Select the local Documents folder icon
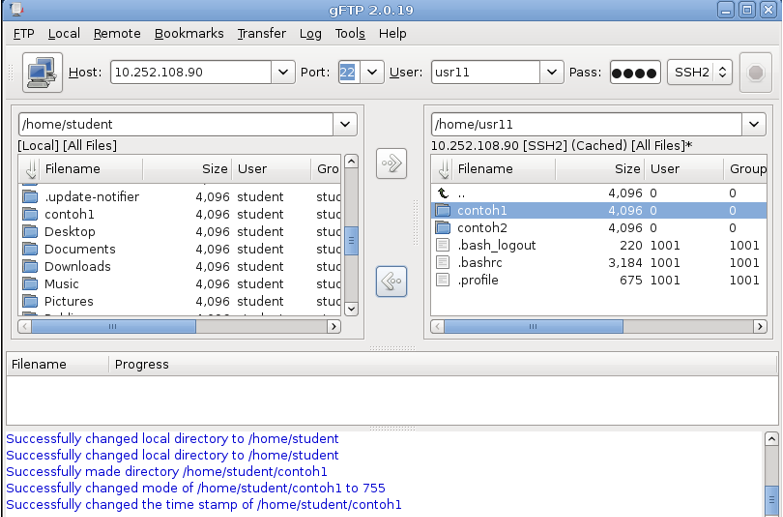783x517 pixels. 30,249
